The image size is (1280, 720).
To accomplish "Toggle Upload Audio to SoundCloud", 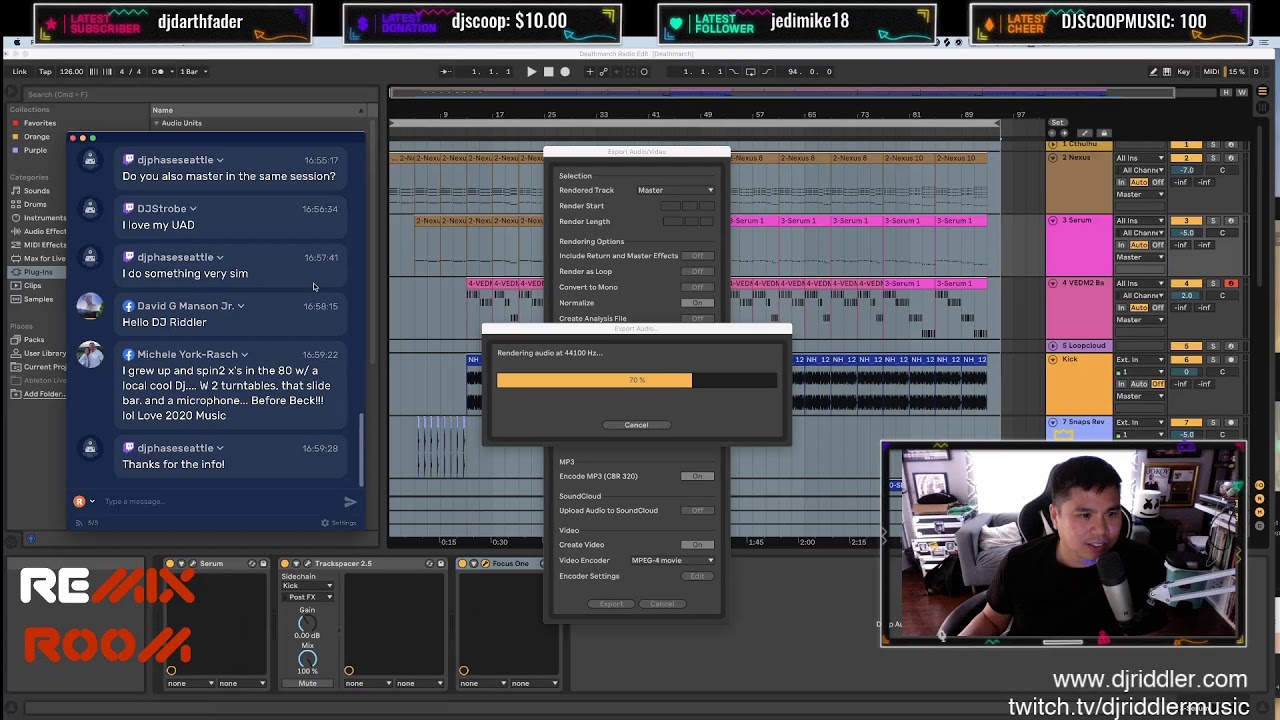I will coord(697,511).
